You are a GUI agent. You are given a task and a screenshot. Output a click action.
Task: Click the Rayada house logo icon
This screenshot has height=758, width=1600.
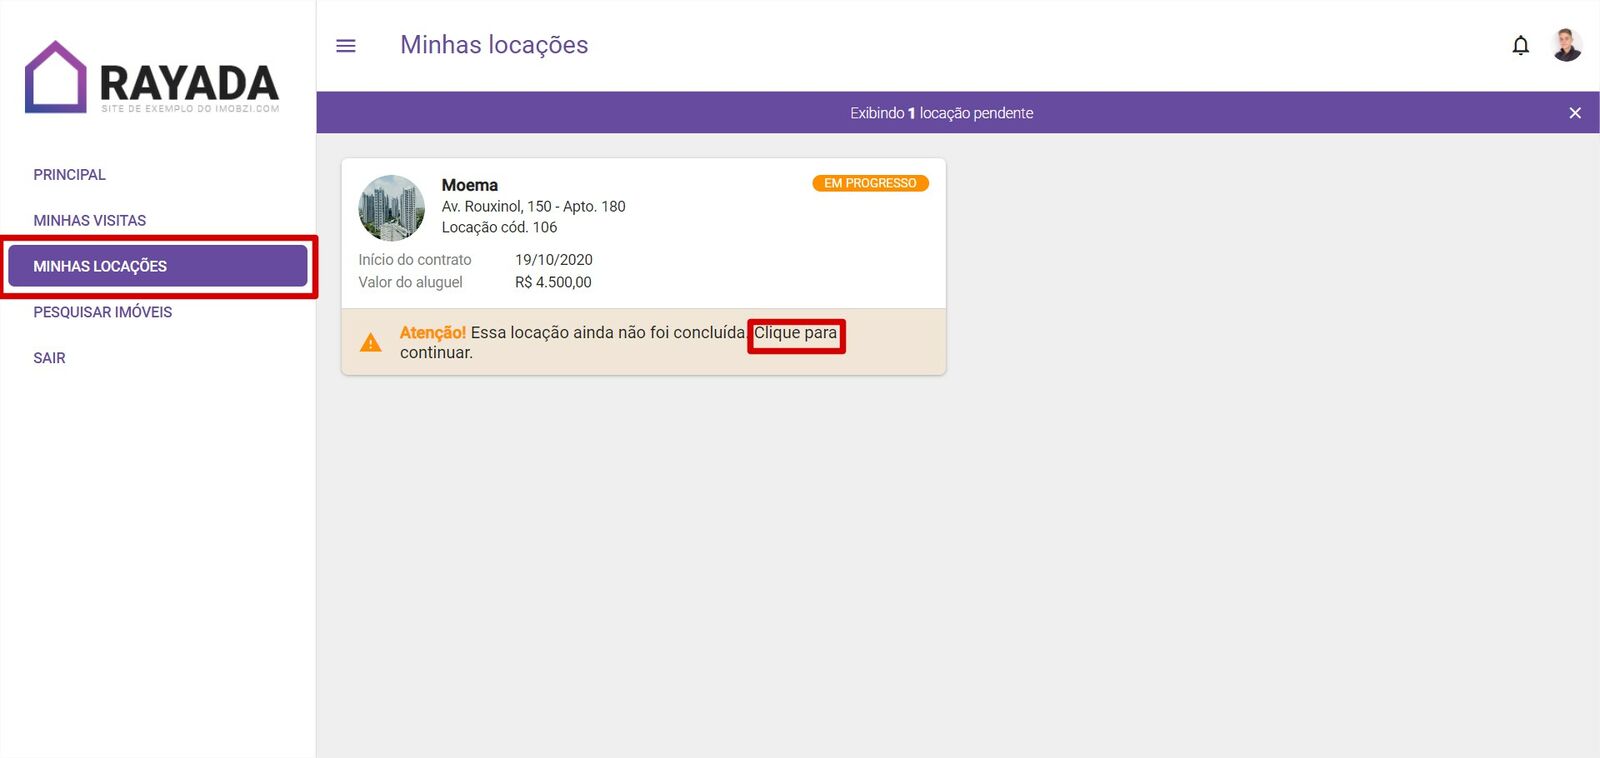tap(56, 77)
